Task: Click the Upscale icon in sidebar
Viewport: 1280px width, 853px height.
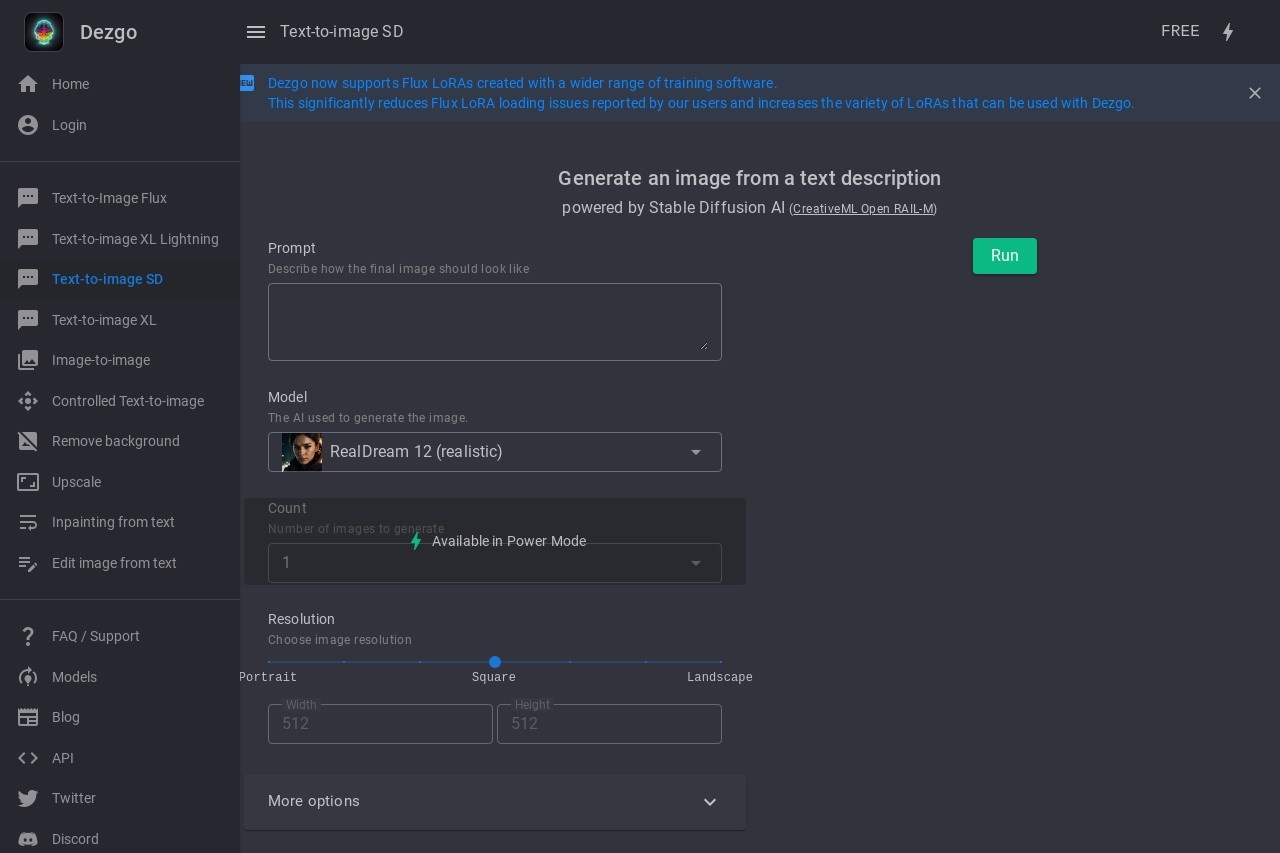Action: tap(28, 482)
